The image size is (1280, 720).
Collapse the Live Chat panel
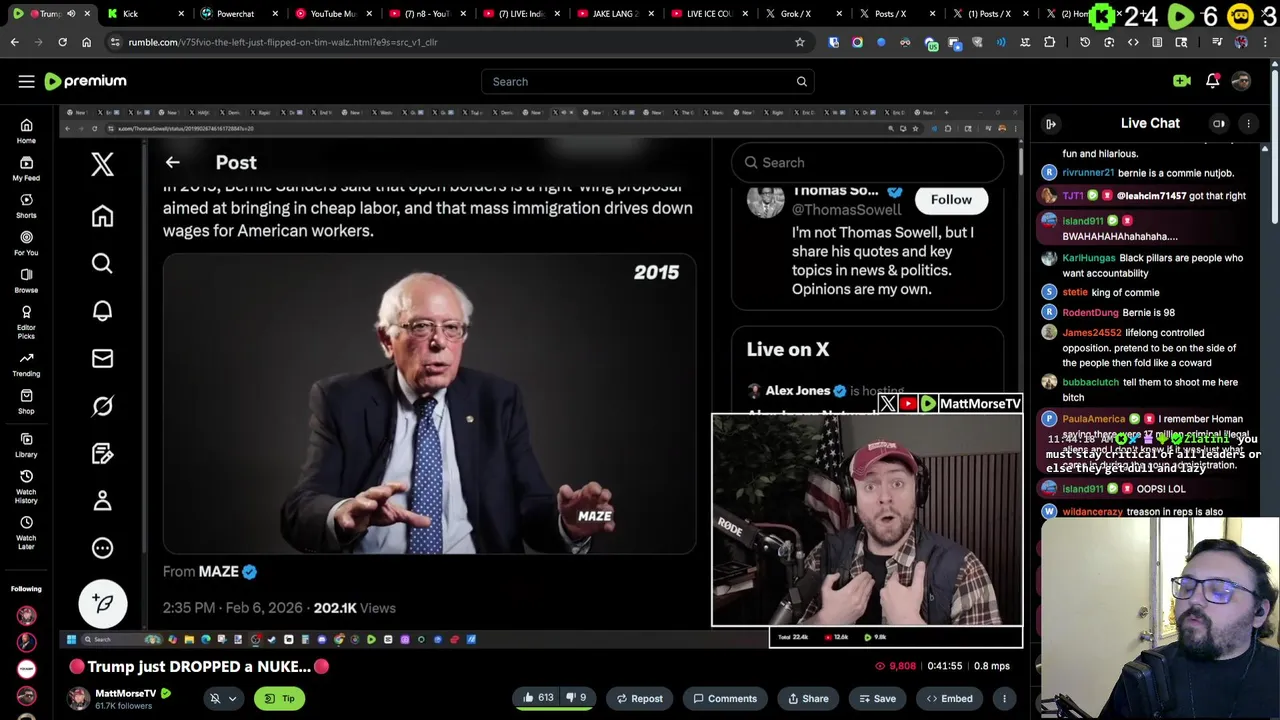1050,123
